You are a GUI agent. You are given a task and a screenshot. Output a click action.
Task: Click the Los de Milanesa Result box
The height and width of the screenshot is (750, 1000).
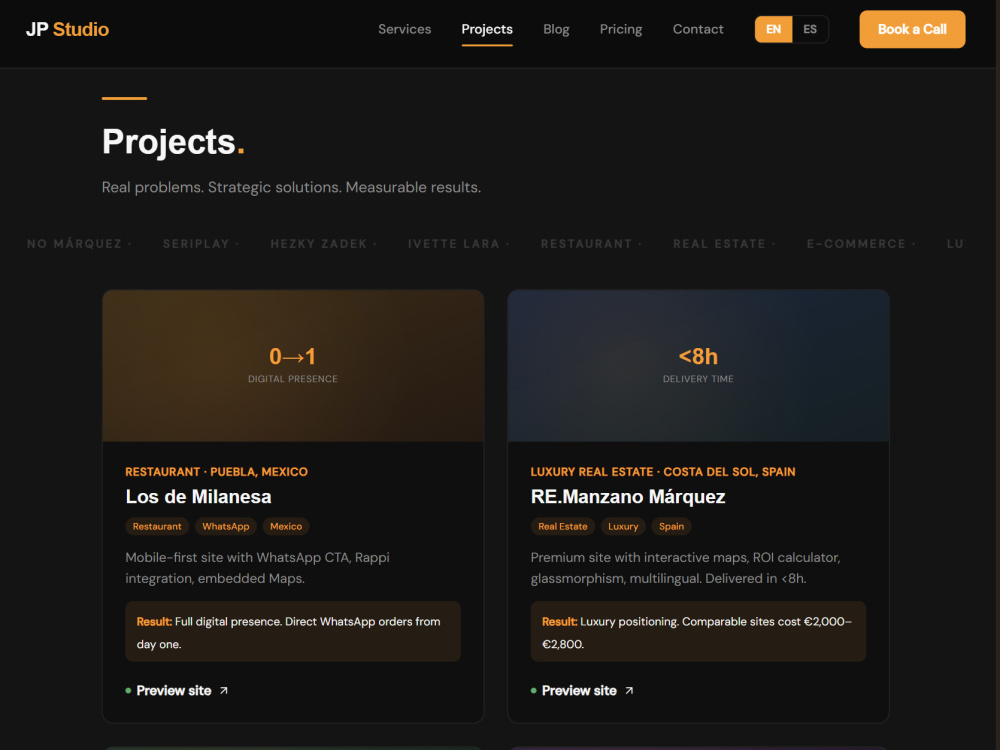pos(293,631)
